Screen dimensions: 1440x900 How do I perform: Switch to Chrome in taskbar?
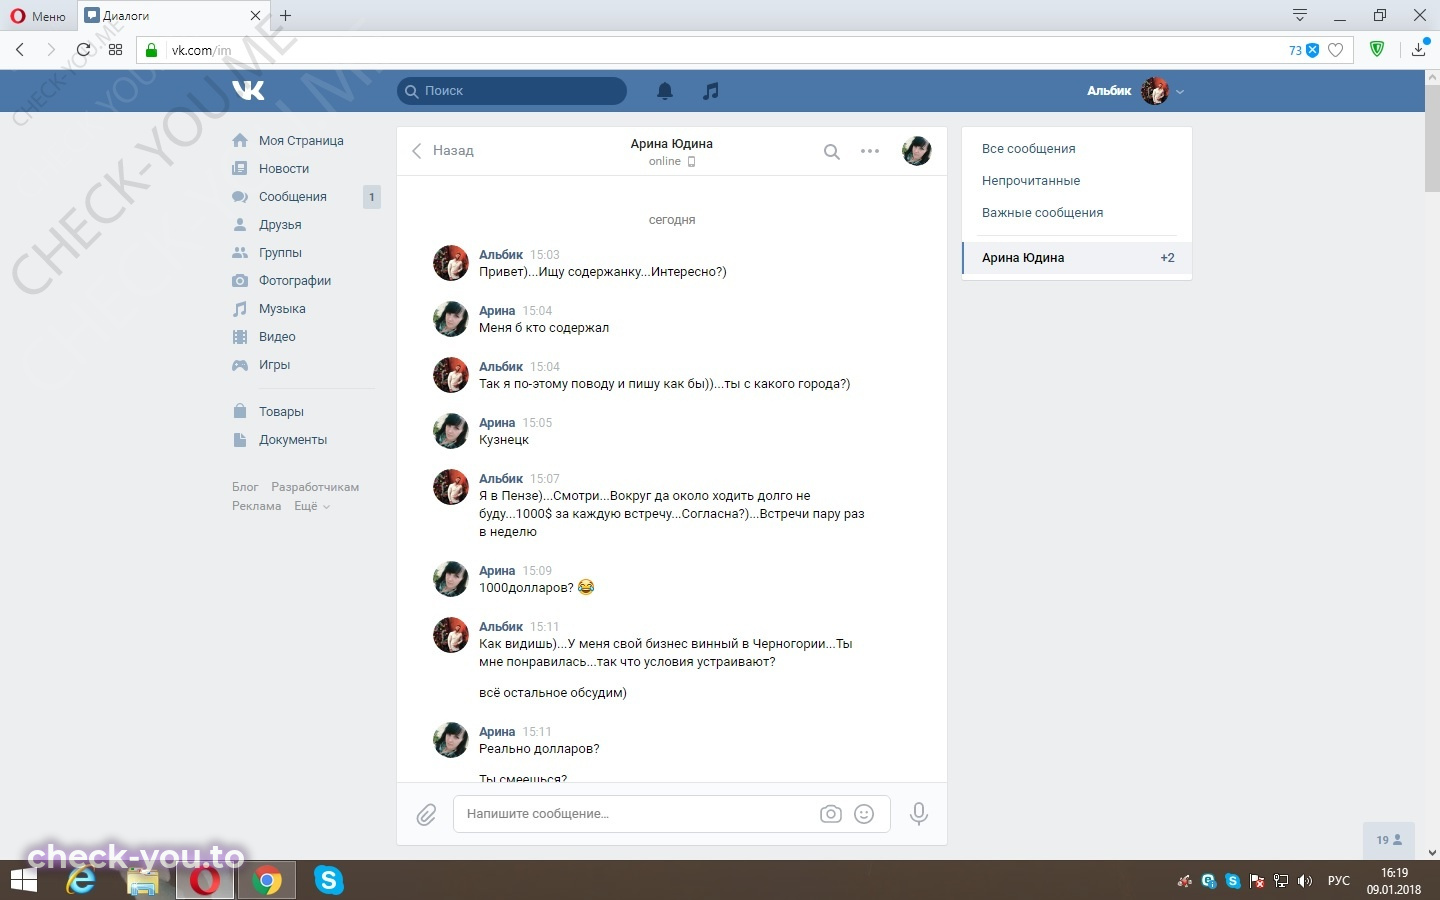266,881
